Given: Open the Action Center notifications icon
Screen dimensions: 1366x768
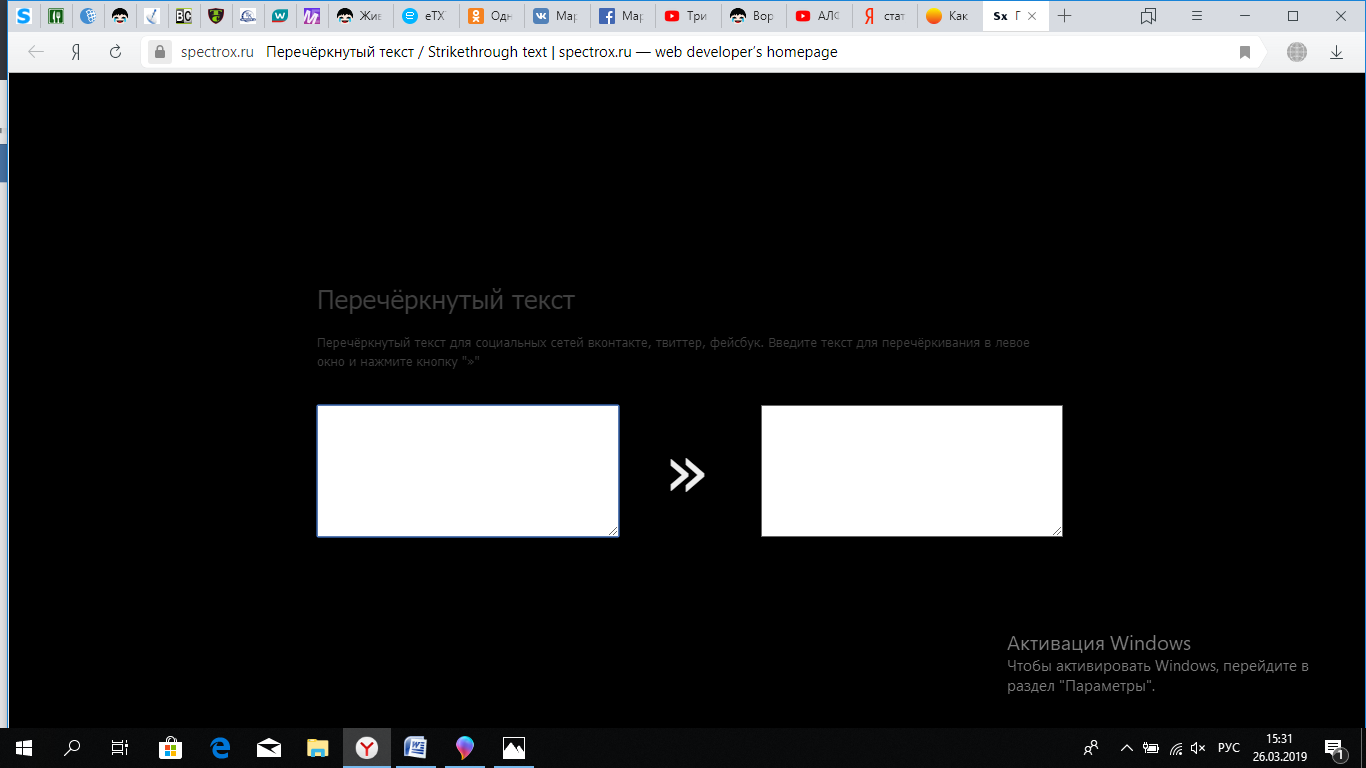Looking at the screenshot, I should [1334, 747].
